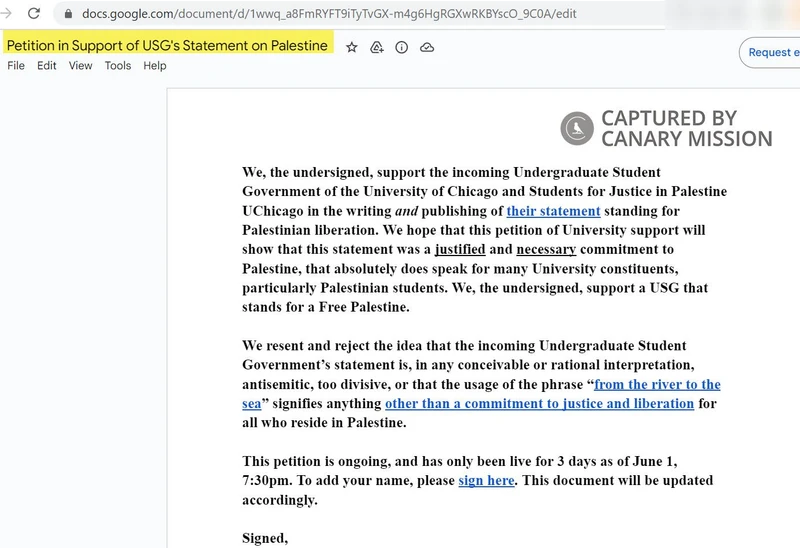Open the 'other than a commitment to justice' link

pyautogui.click(x=539, y=404)
